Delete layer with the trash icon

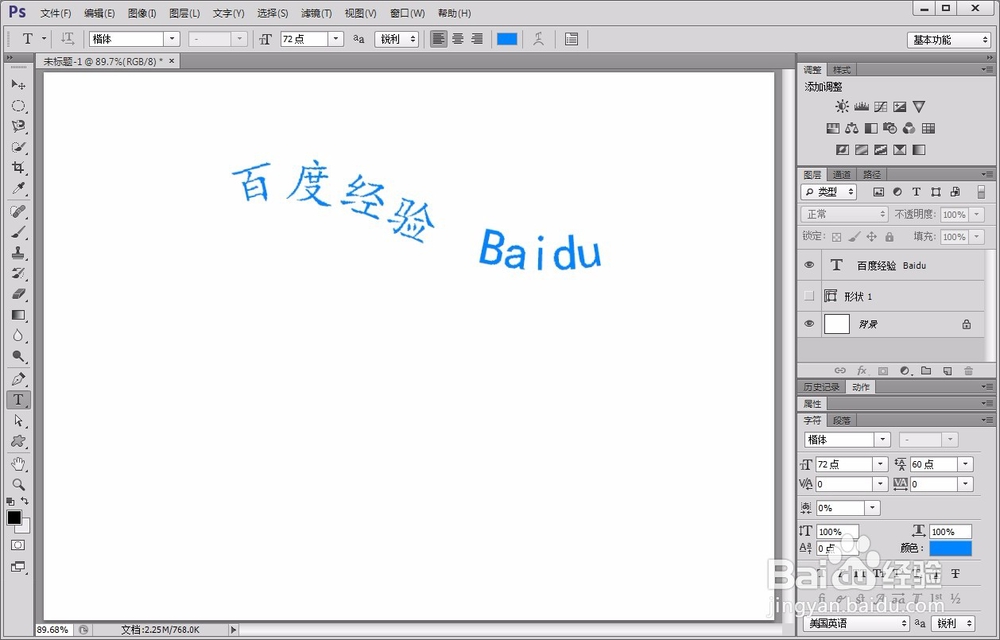point(968,370)
